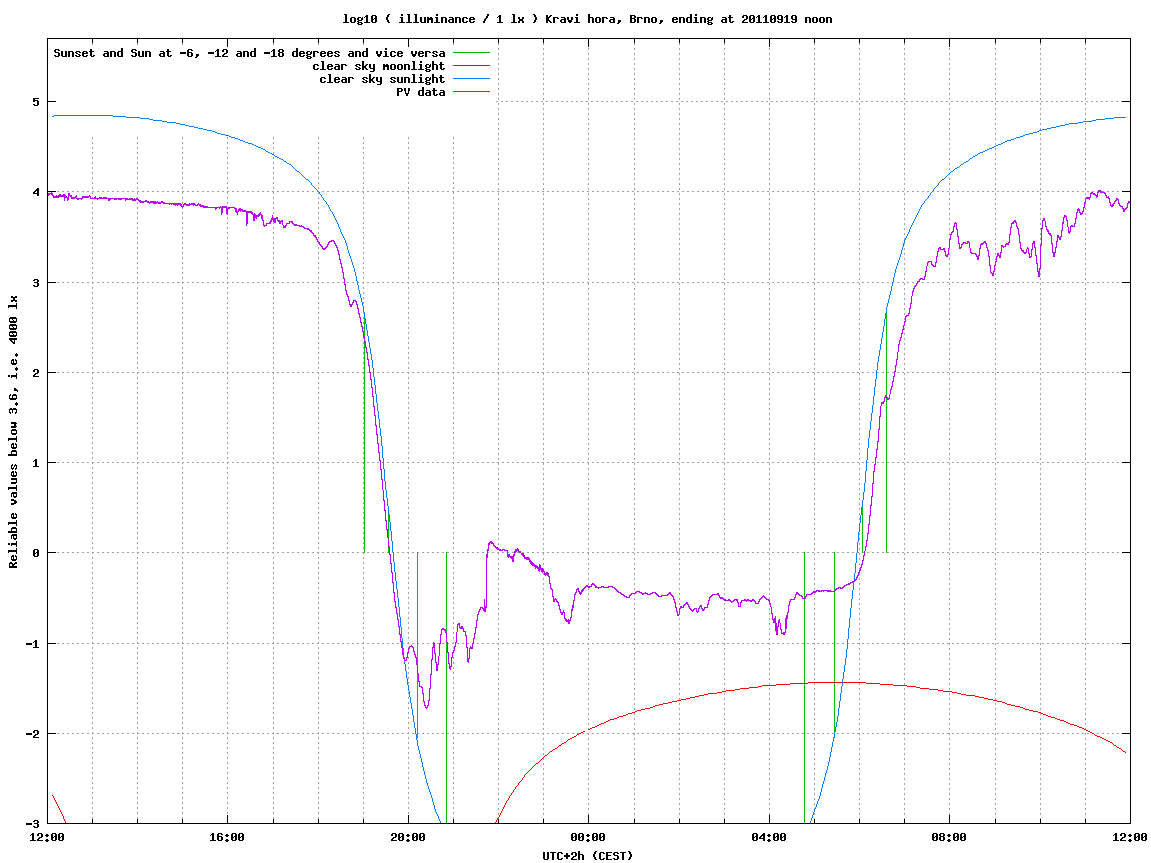
Task: Click the chart title text at top
Action: pyautogui.click(x=587, y=19)
